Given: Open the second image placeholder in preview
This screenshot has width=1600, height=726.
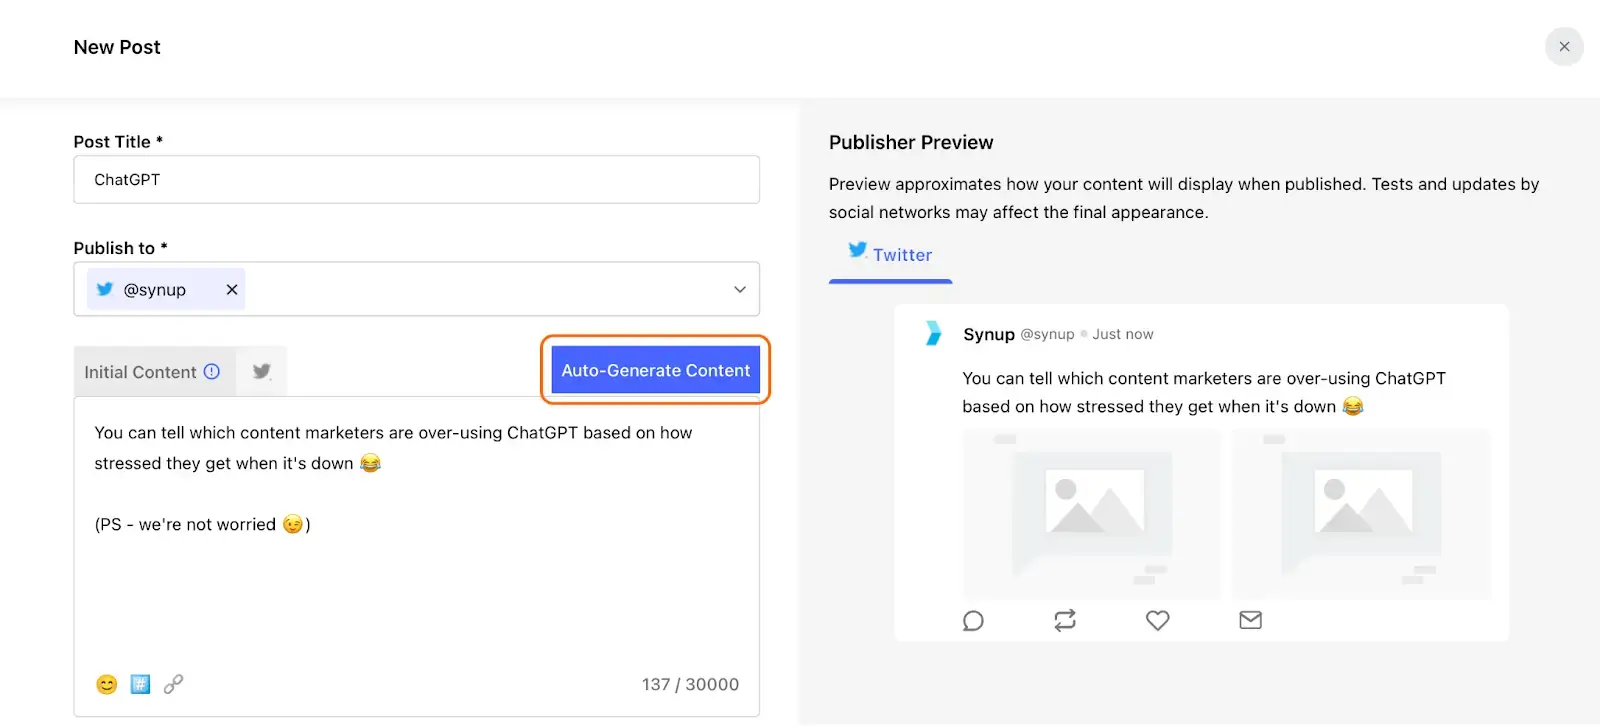Looking at the screenshot, I should point(1361,514).
